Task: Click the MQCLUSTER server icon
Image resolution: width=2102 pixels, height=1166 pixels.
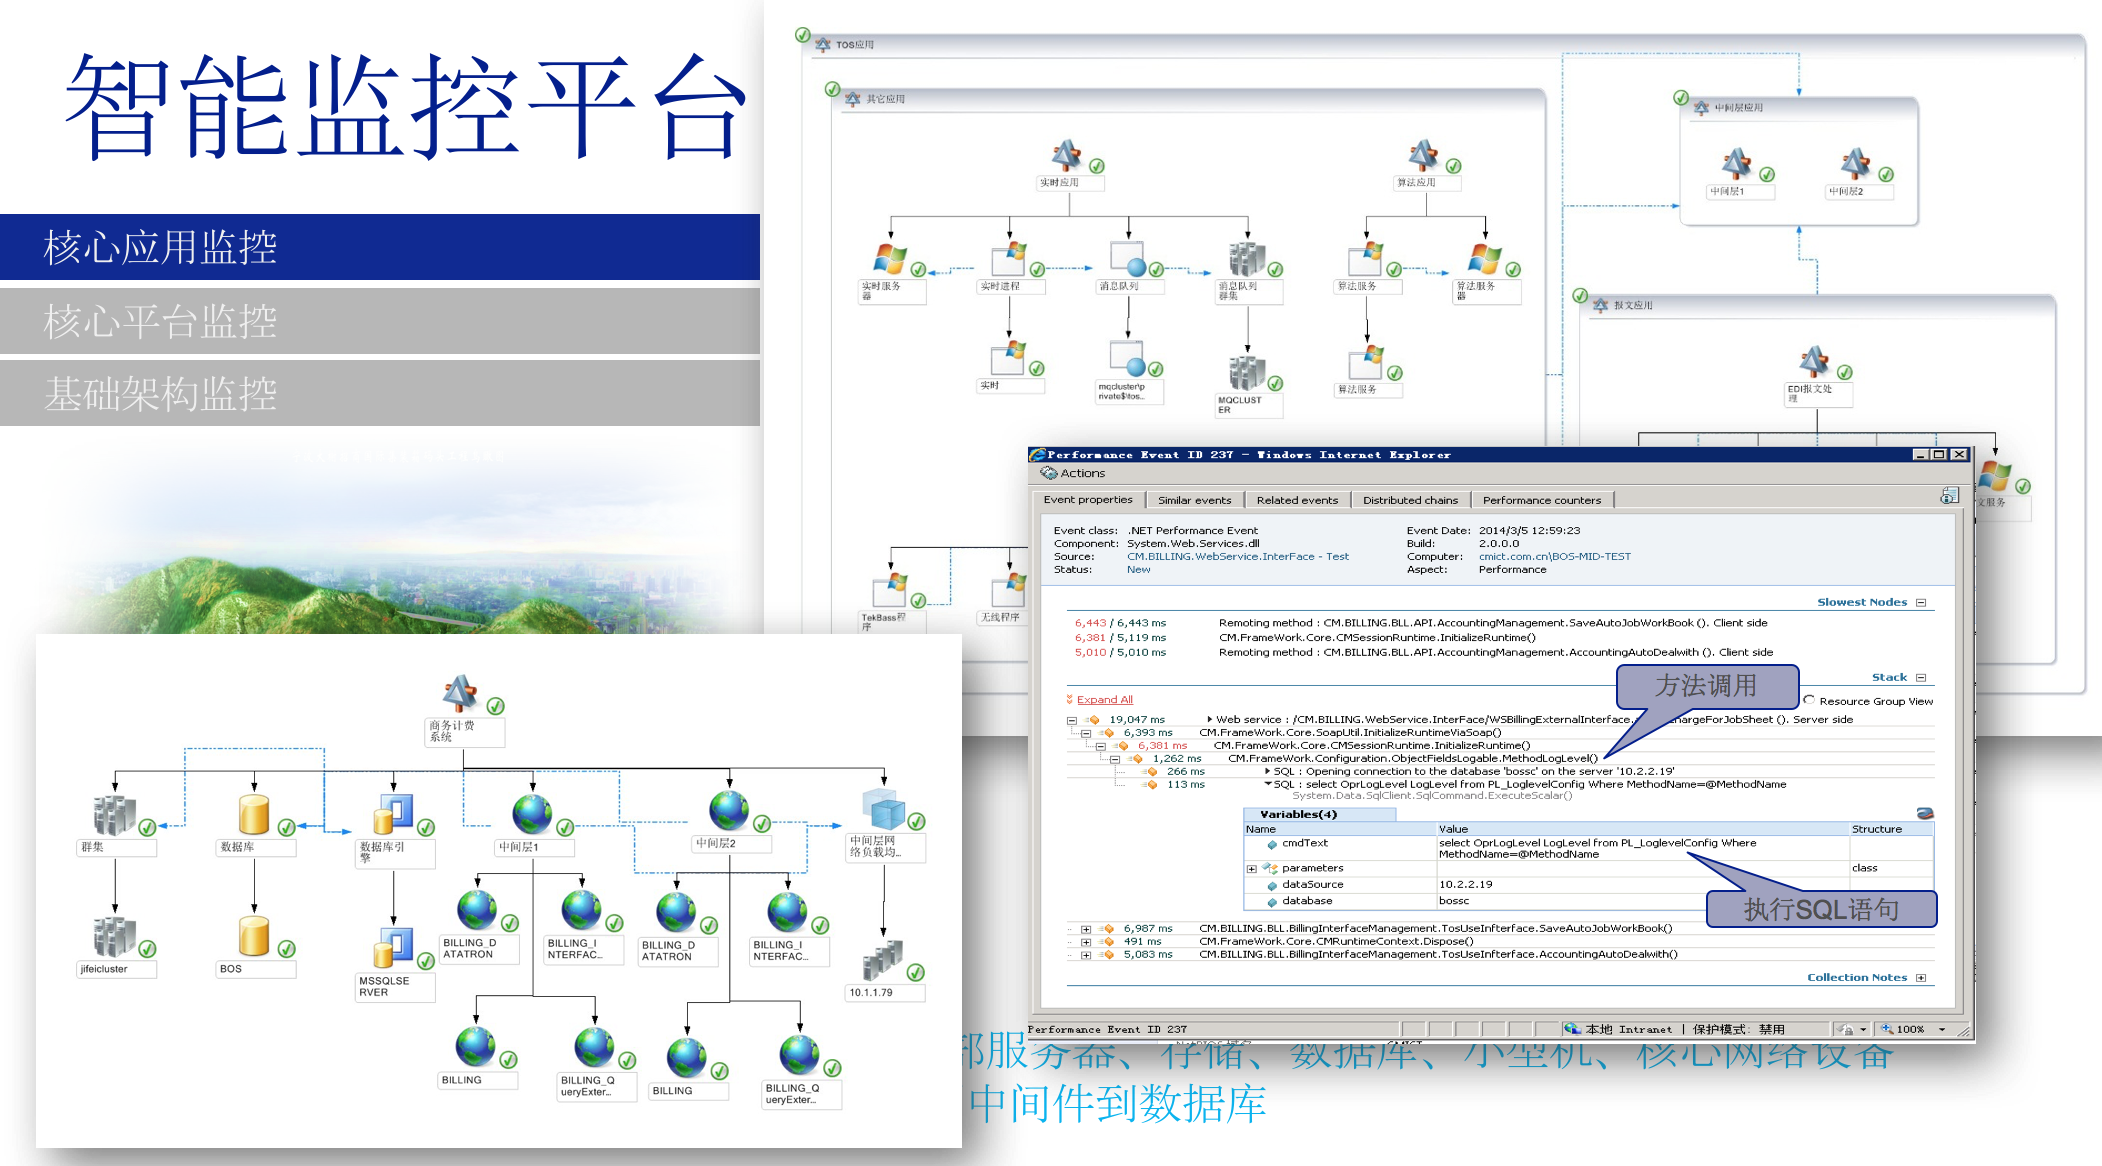Action: click(1247, 373)
